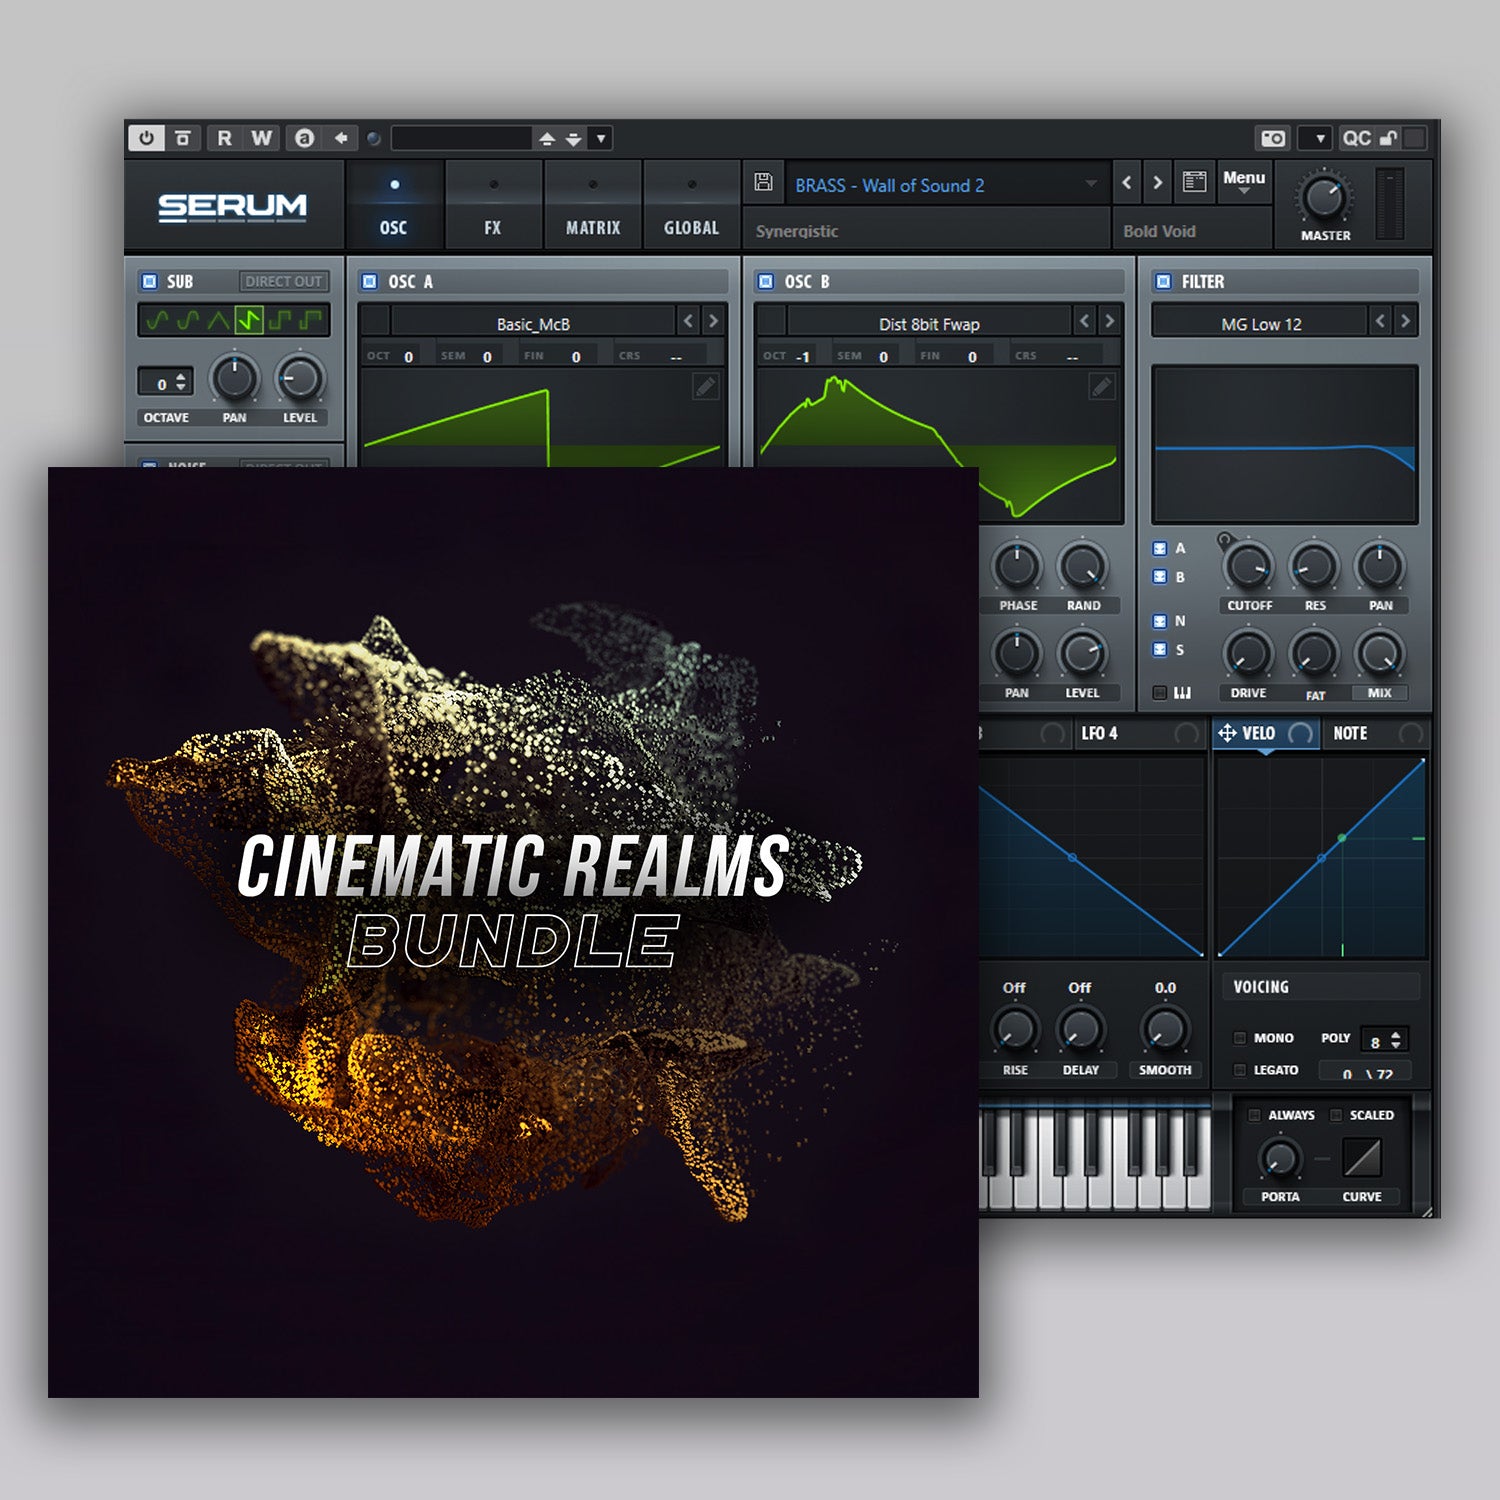Click the Cinematic Realms Bundle cover art
1500x1500 pixels.
click(x=513, y=931)
